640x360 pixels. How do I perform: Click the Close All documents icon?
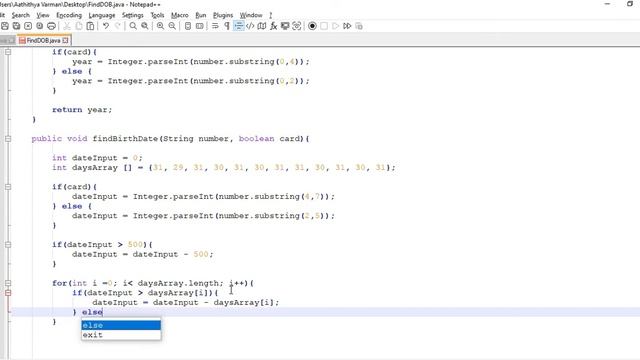[x=40, y=26]
